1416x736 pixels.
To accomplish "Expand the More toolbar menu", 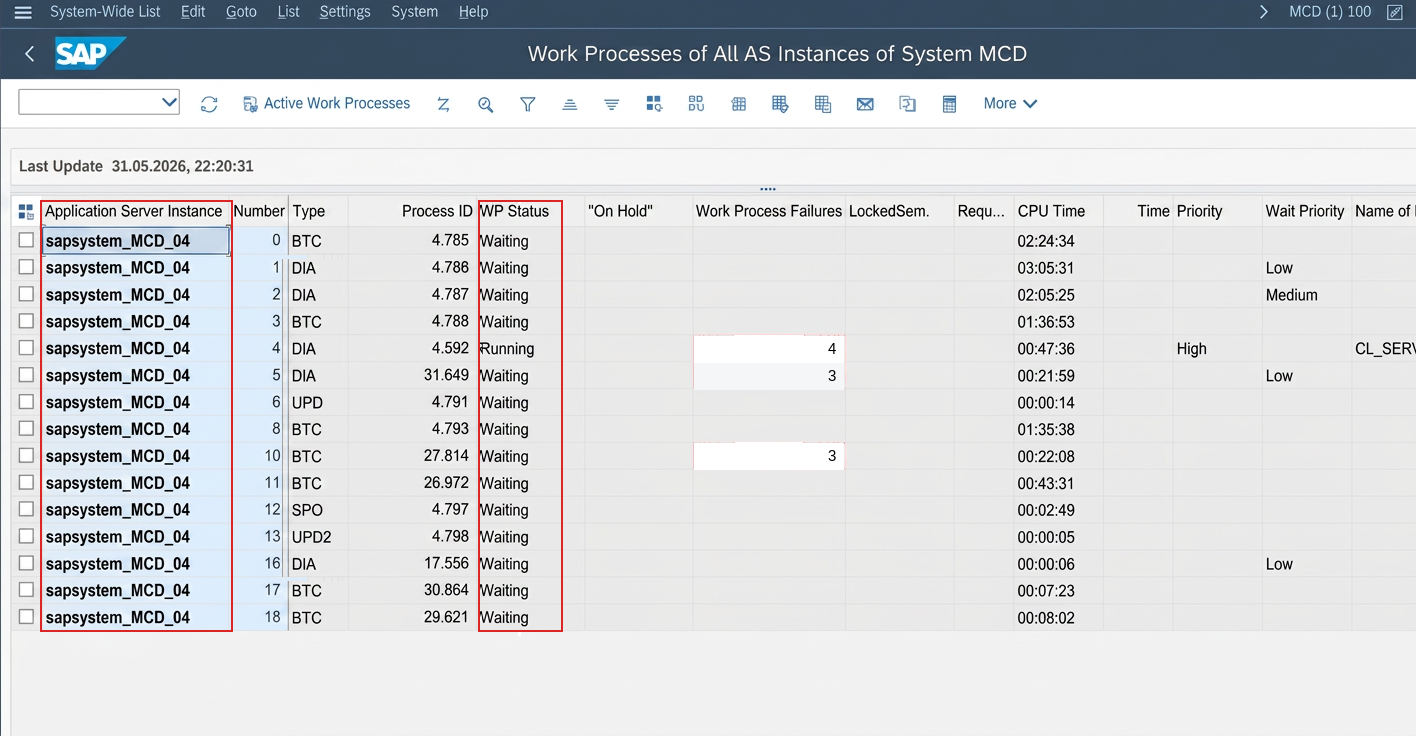I will [x=1010, y=104].
